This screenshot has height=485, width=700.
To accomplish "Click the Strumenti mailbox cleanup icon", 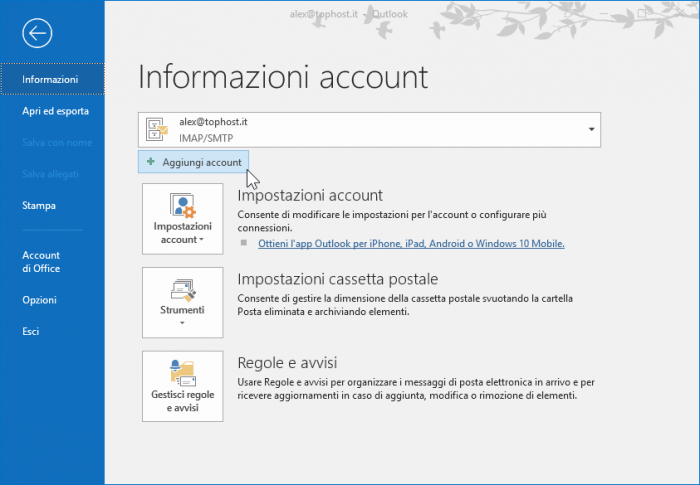I will (183, 290).
